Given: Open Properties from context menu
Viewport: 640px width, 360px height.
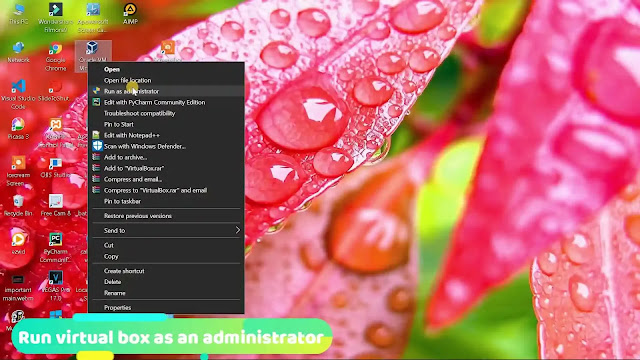Looking at the screenshot, I should (x=166, y=308).
